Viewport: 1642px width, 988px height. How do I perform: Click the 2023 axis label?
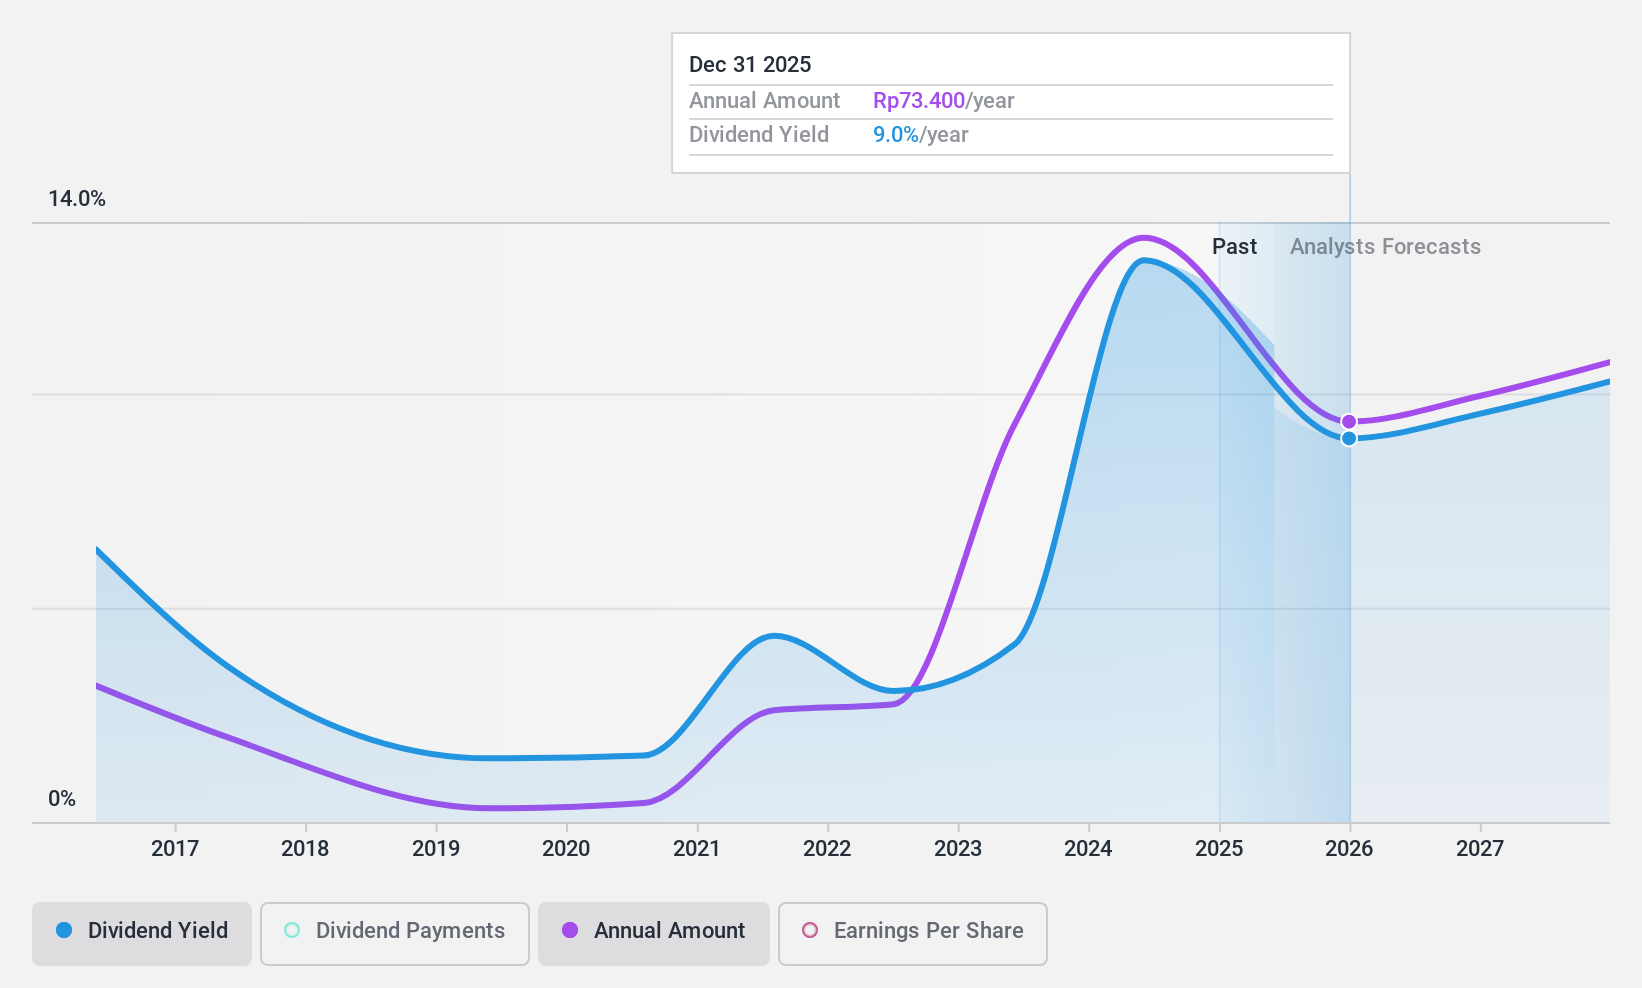(x=958, y=849)
